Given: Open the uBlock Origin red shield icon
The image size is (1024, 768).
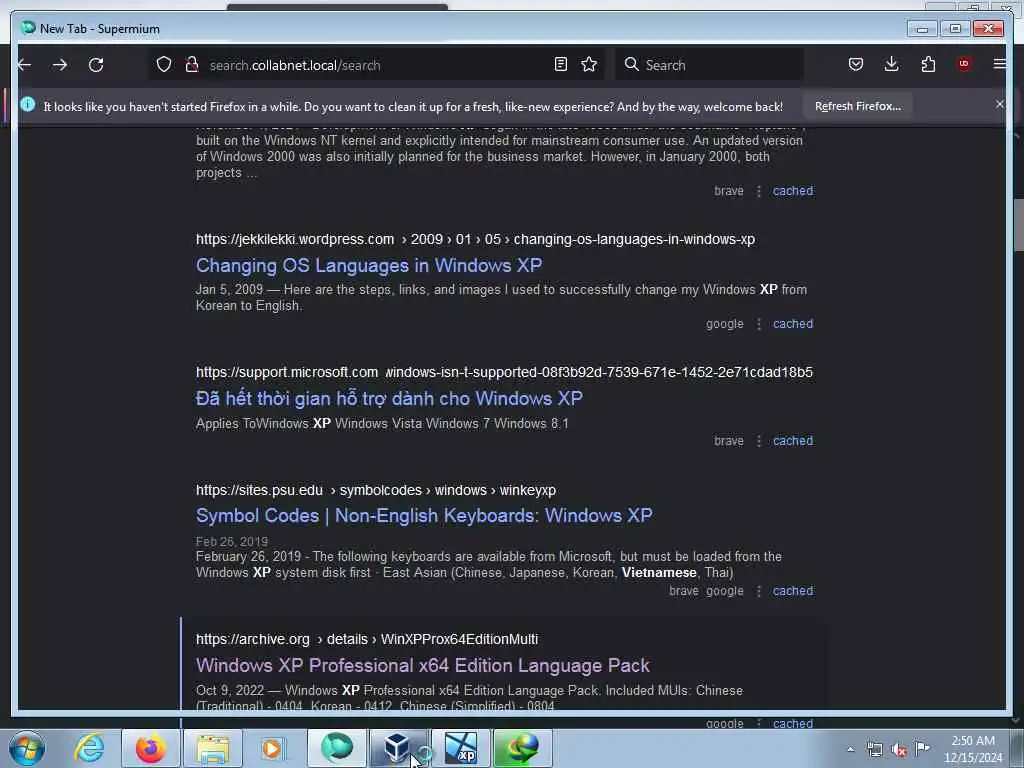Looking at the screenshot, I should point(964,64).
